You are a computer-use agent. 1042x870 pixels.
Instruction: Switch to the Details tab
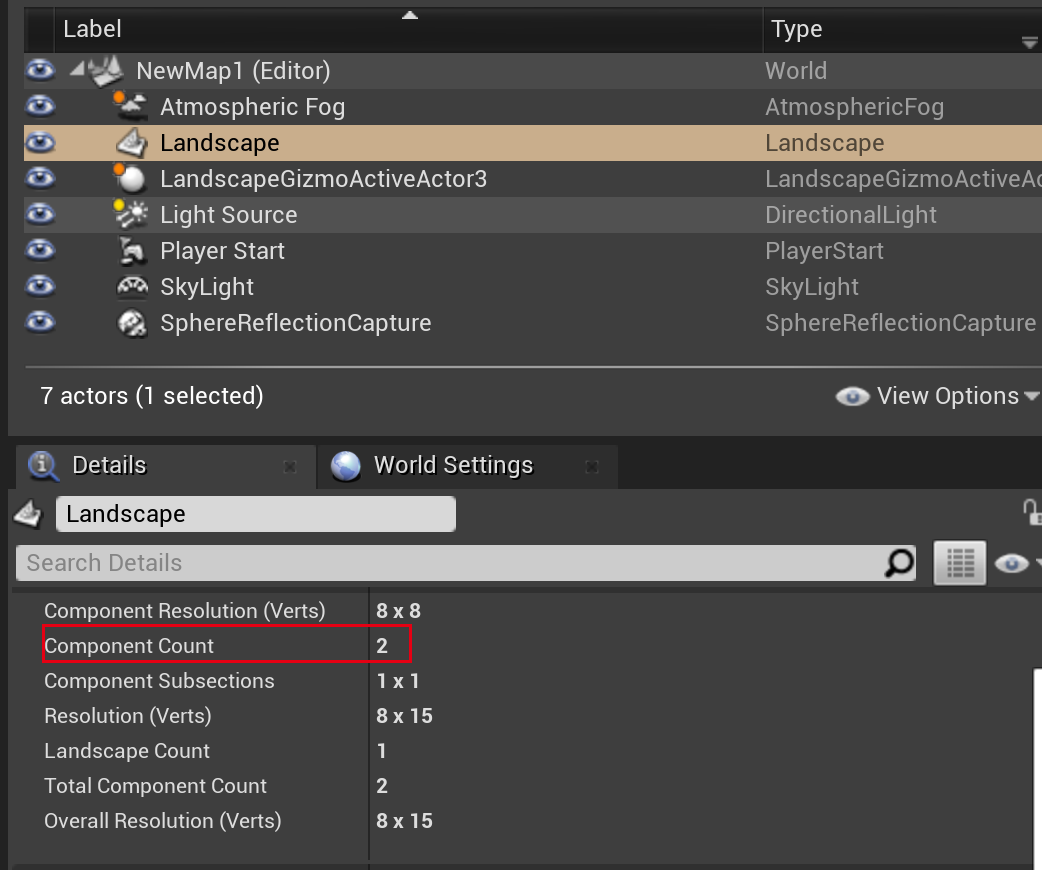[166, 466]
